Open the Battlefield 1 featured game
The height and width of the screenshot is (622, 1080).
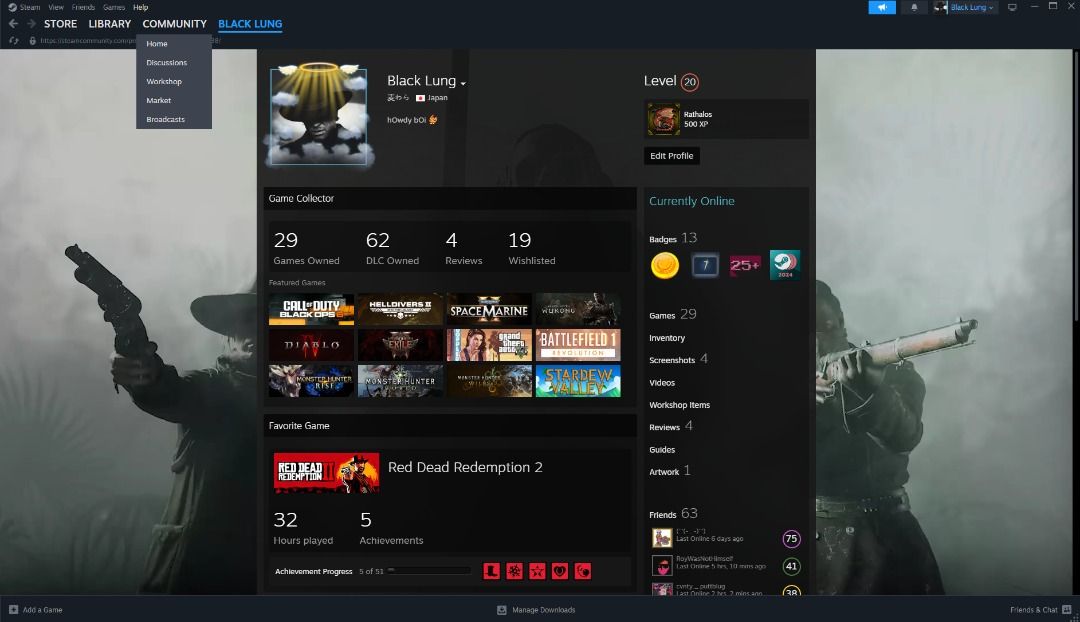(x=578, y=345)
